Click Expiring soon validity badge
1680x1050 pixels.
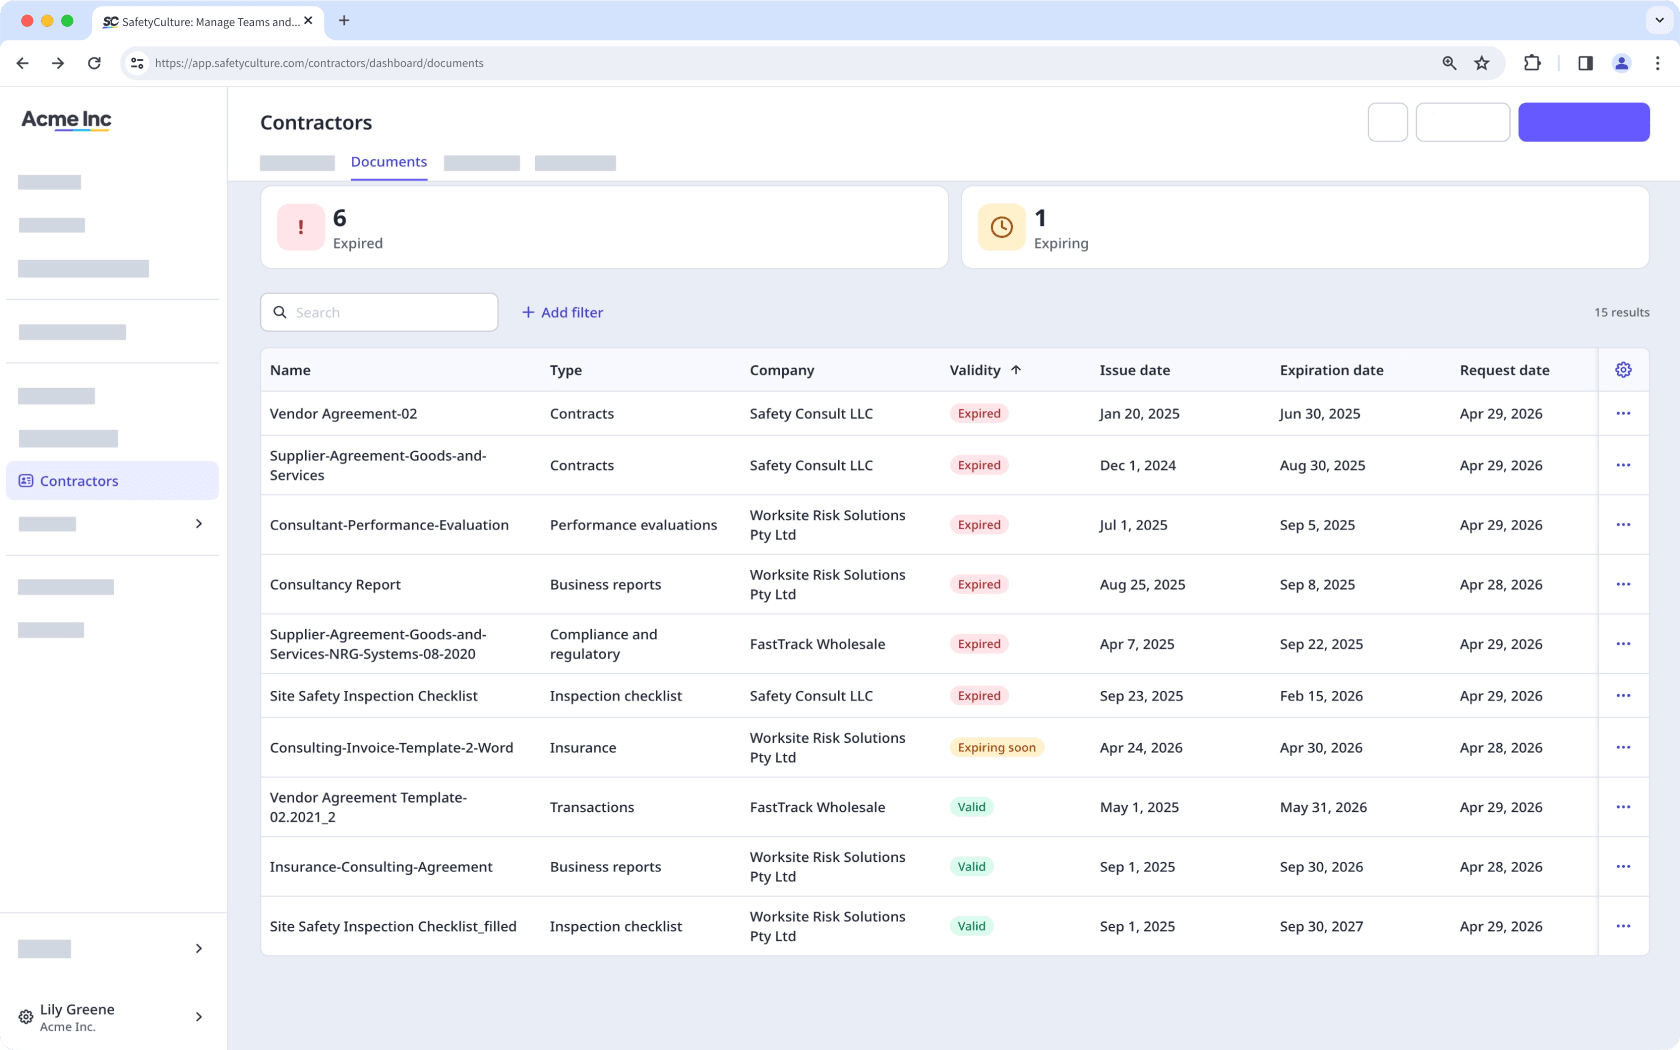click(996, 747)
